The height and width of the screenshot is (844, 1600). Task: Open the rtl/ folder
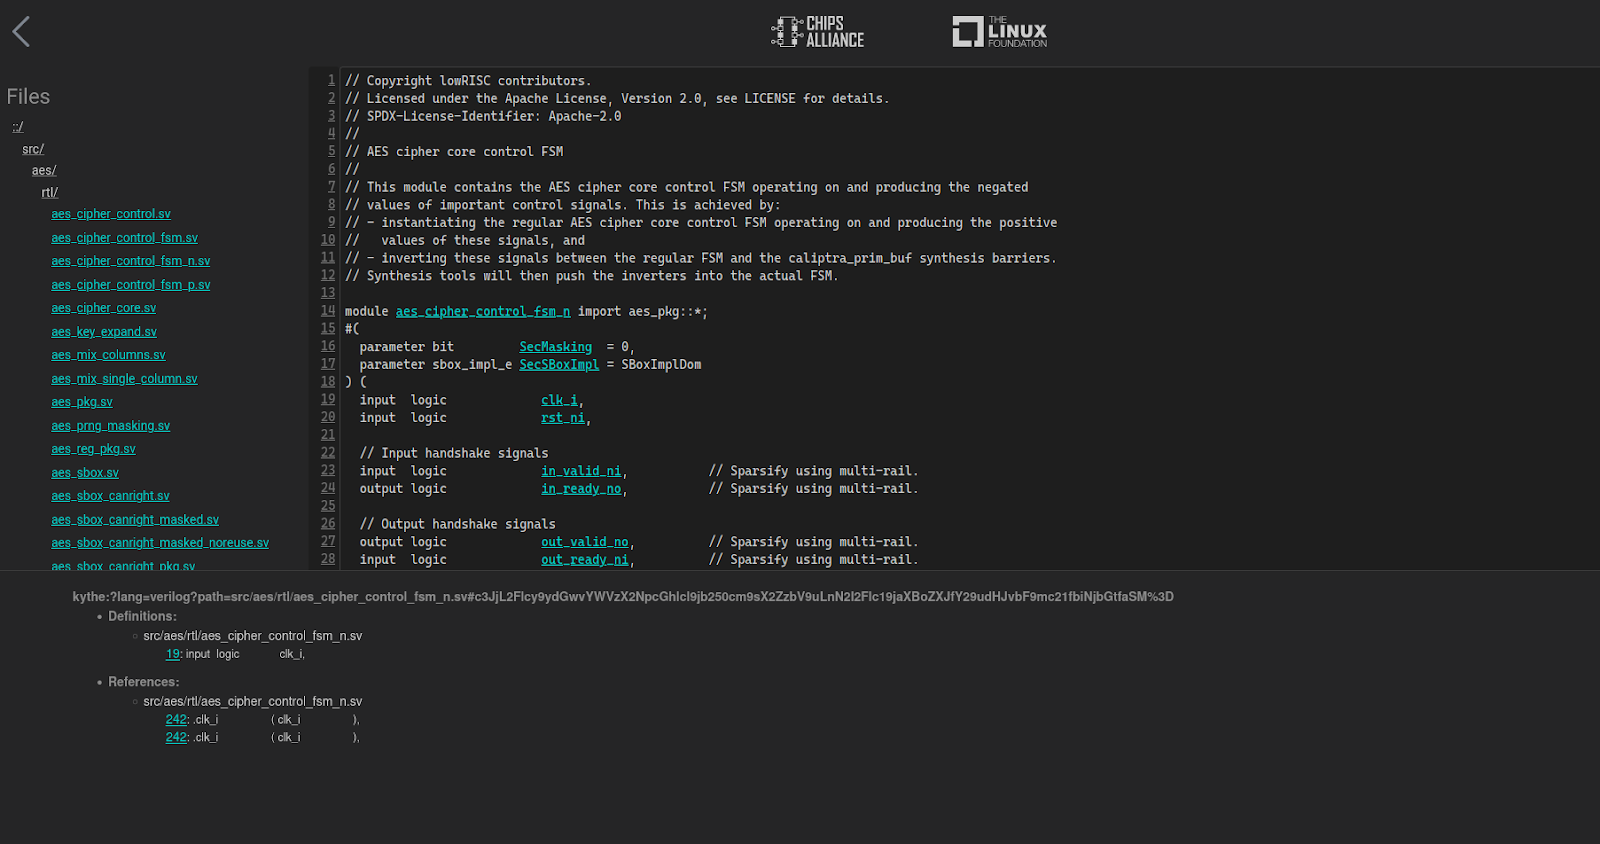click(x=50, y=193)
